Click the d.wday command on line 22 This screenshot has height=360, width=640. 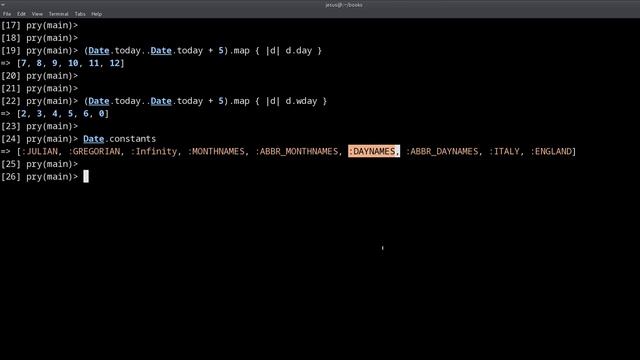[301, 101]
